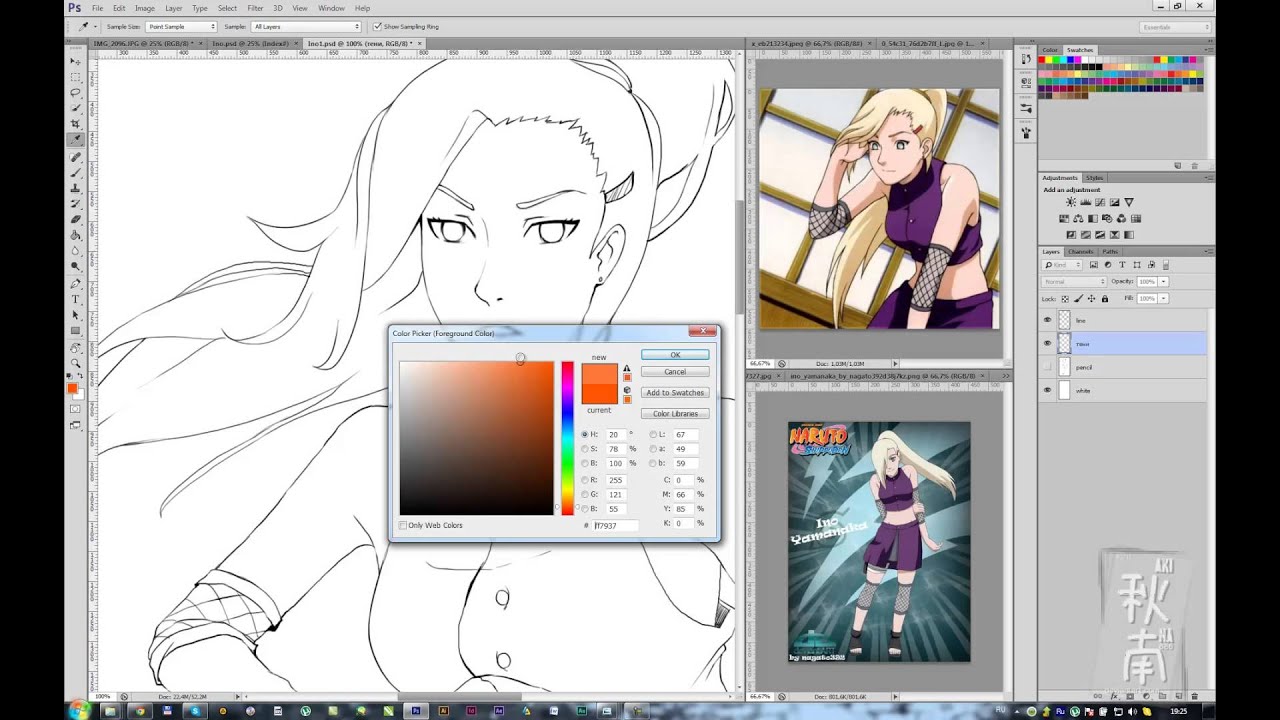Select the Horizontal Type tool
Image resolution: width=1280 pixels, height=720 pixels.
pos(75,299)
